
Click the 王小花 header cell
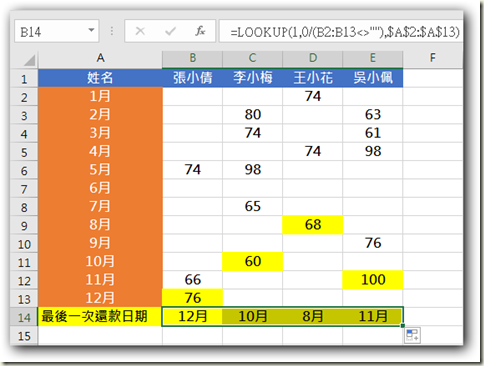(313, 78)
